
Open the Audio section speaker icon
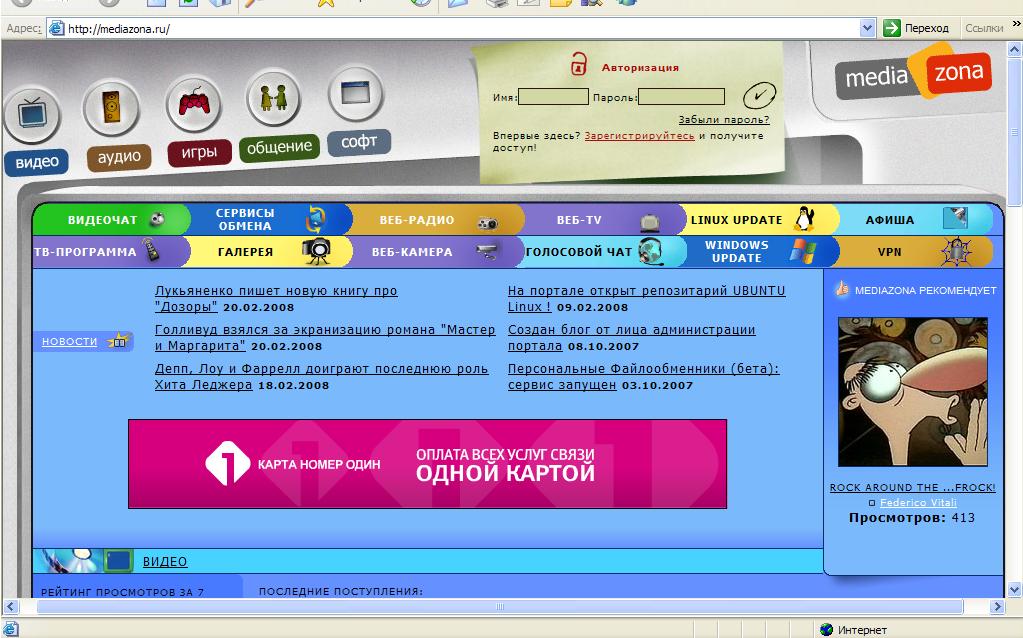[x=111, y=108]
